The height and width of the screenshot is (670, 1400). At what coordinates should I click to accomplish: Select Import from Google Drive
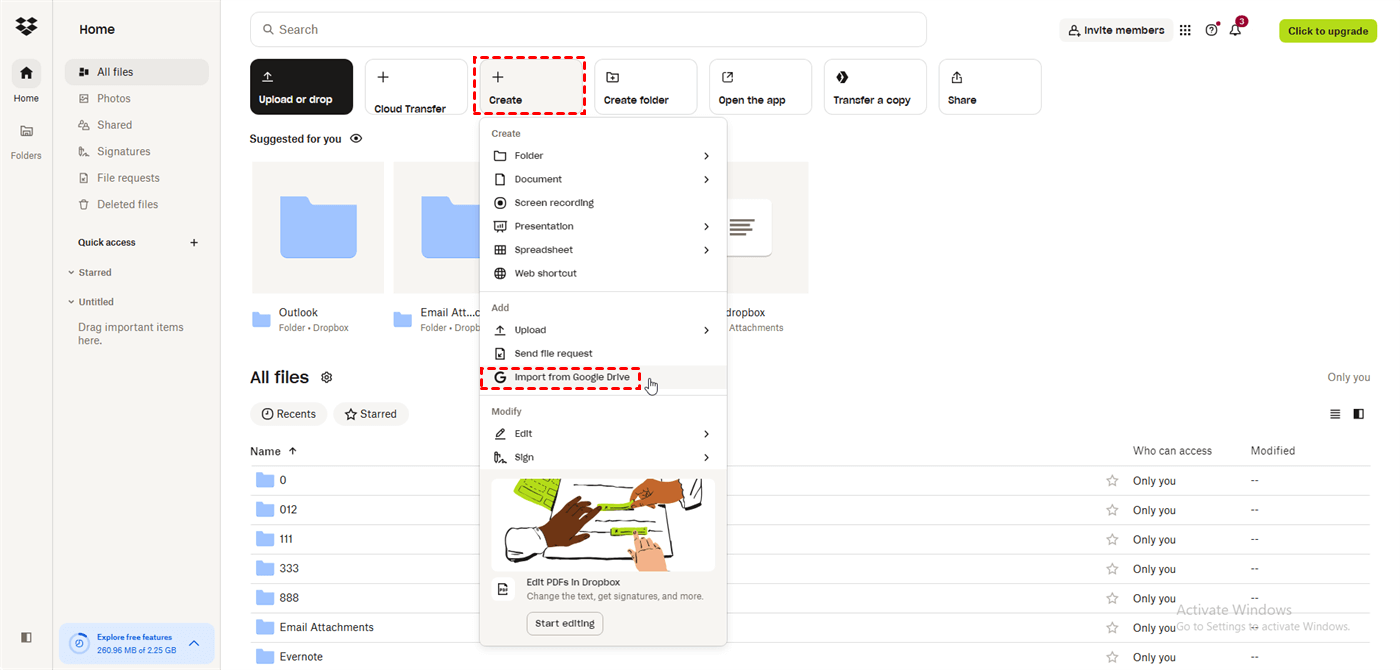click(x=603, y=377)
